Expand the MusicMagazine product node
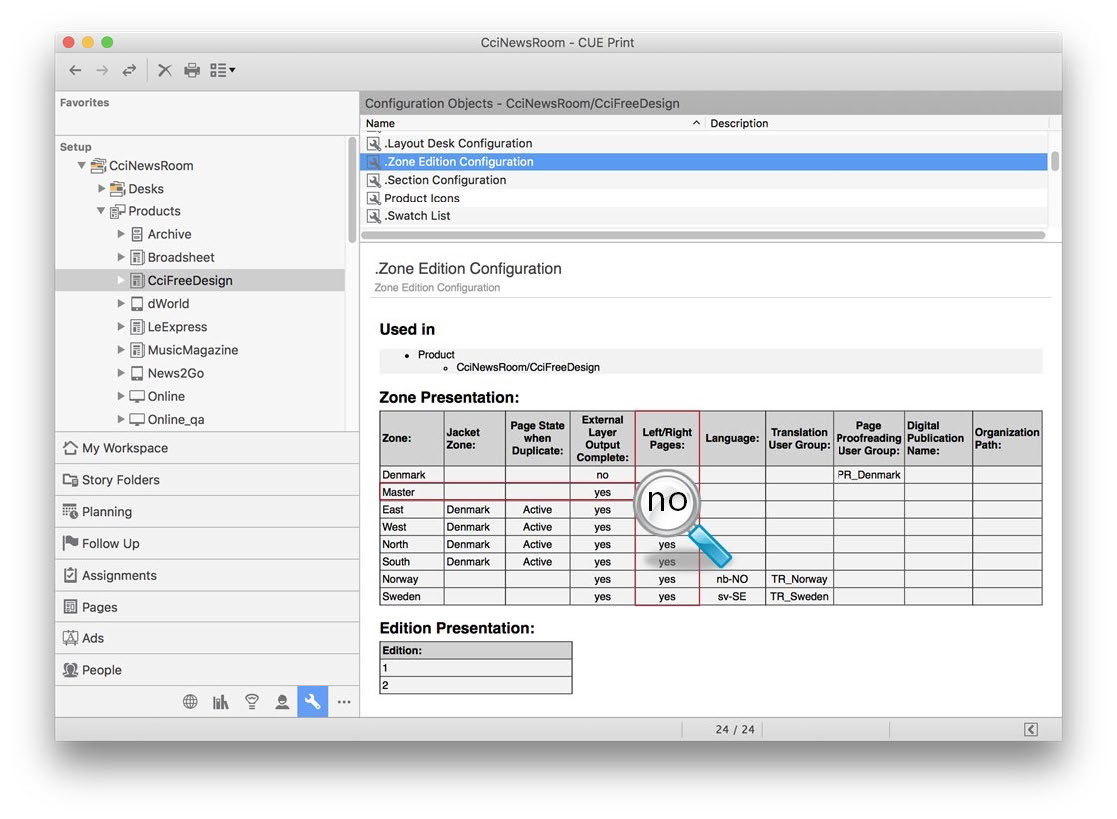Screen dimensions: 1117x819 coord(121,350)
